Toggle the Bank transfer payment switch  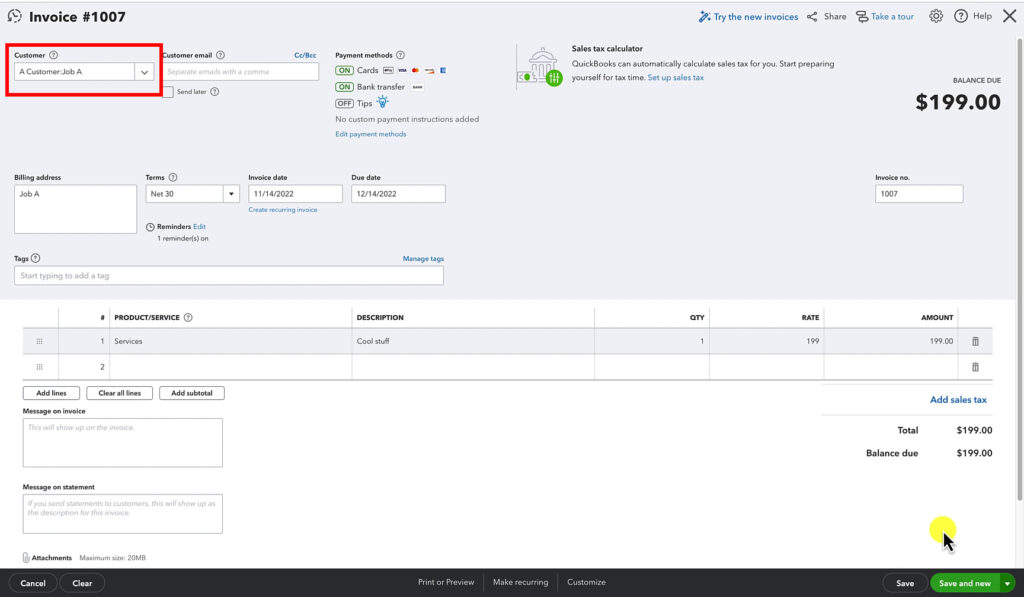tap(344, 87)
